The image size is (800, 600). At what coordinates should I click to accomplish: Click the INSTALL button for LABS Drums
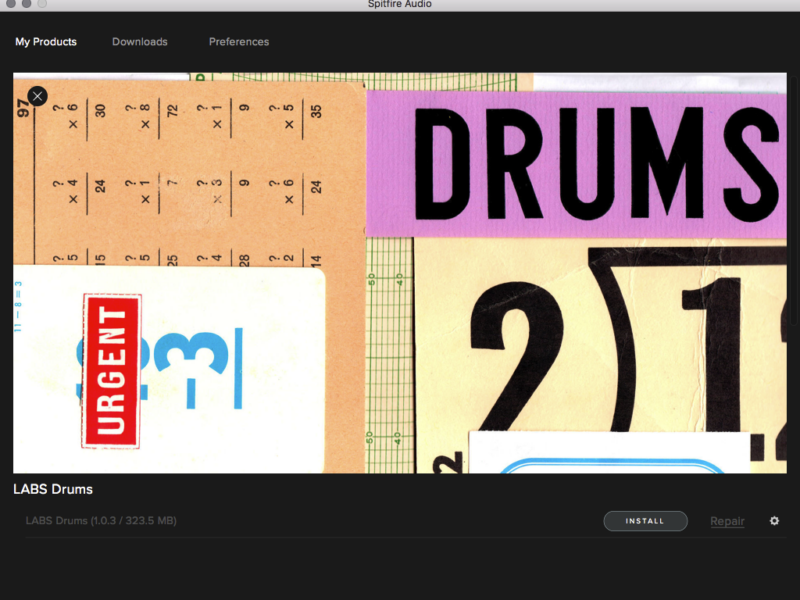click(645, 521)
